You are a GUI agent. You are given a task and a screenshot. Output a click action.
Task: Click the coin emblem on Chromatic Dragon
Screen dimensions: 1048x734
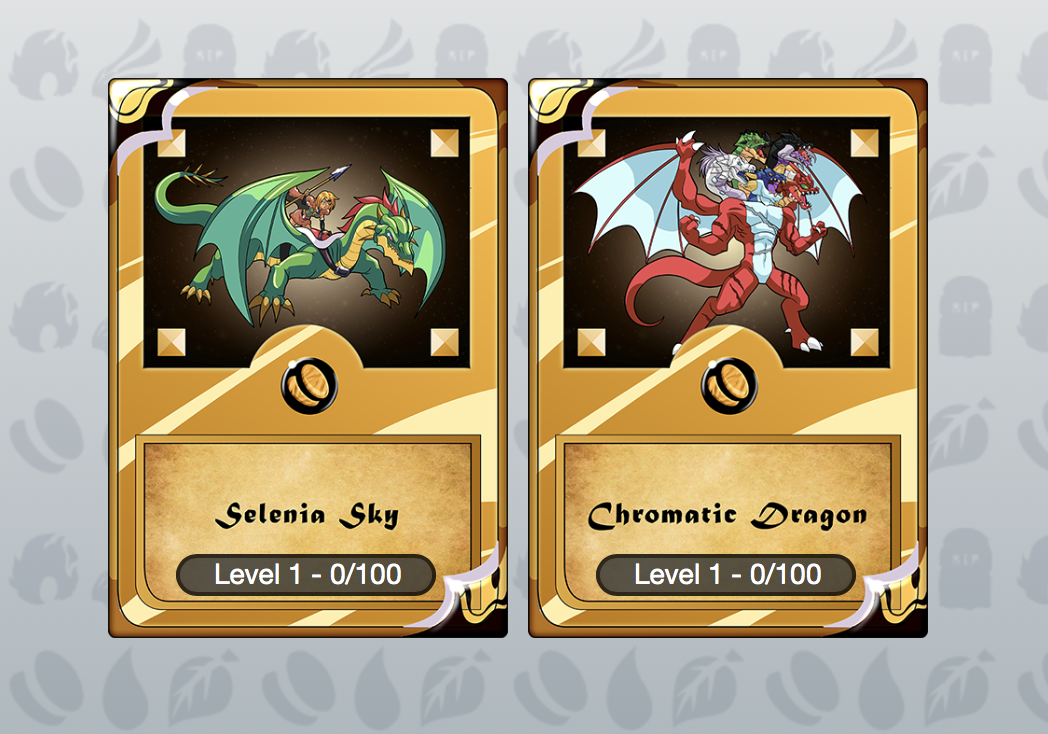[729, 386]
